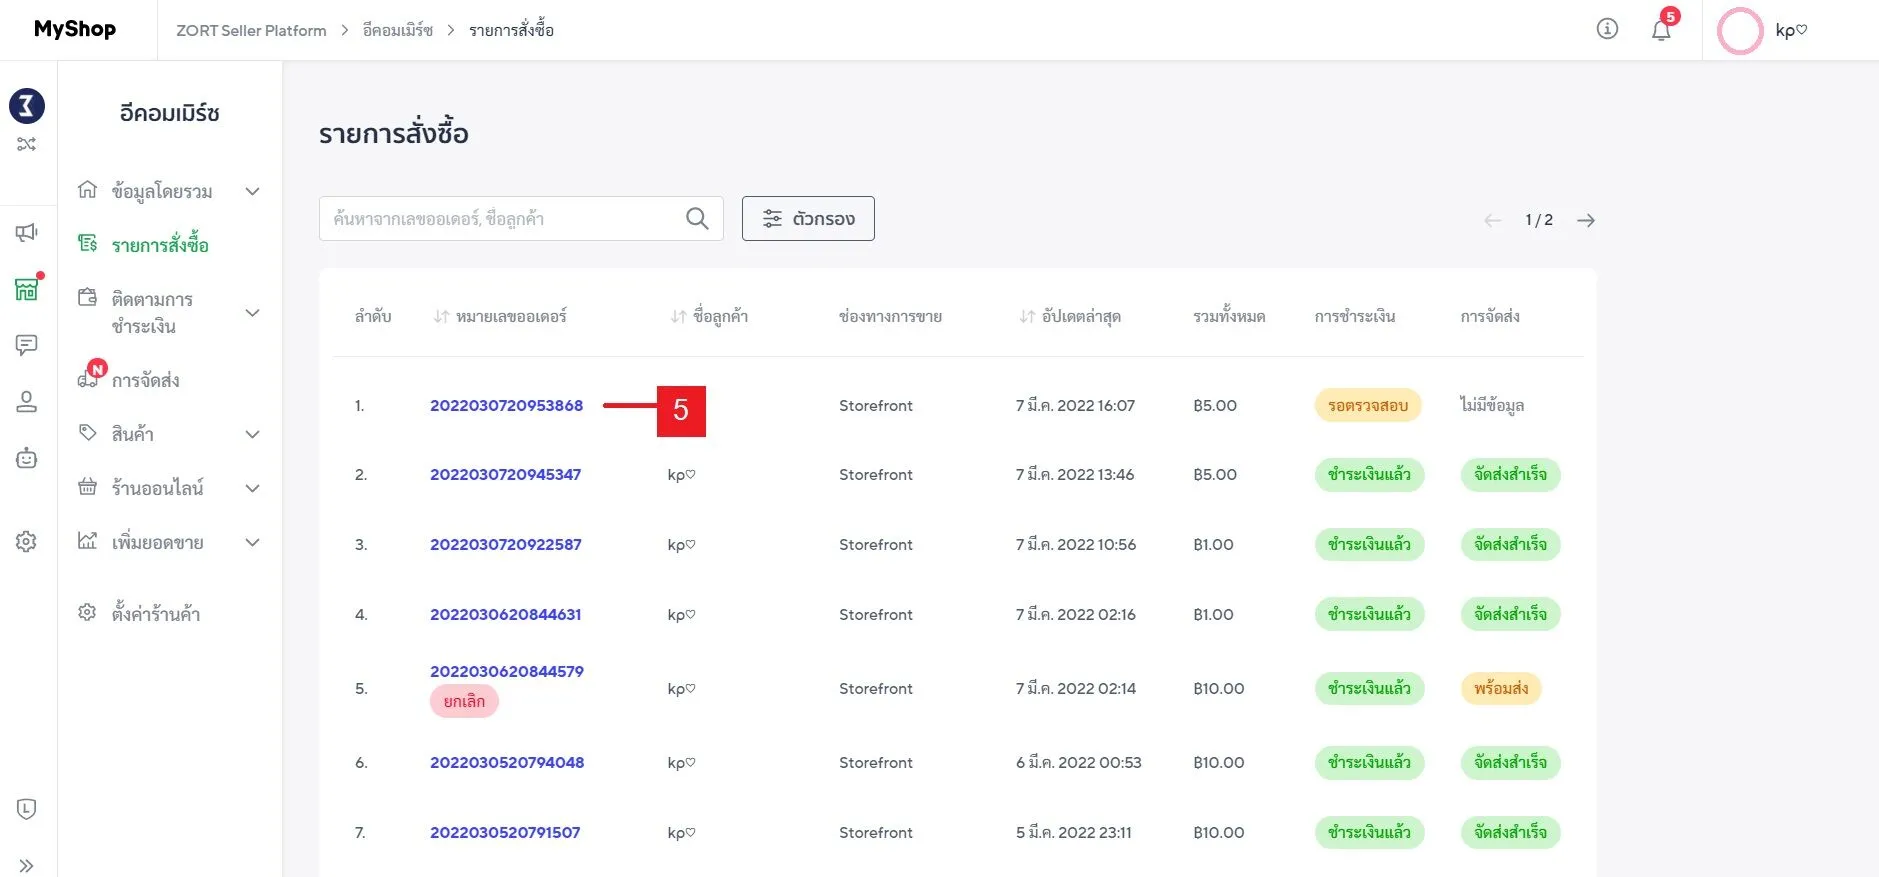The width and height of the screenshot is (1879, 877).
Task: Sort table by อัปเดตล่าสุด column
Action: coord(1070,317)
